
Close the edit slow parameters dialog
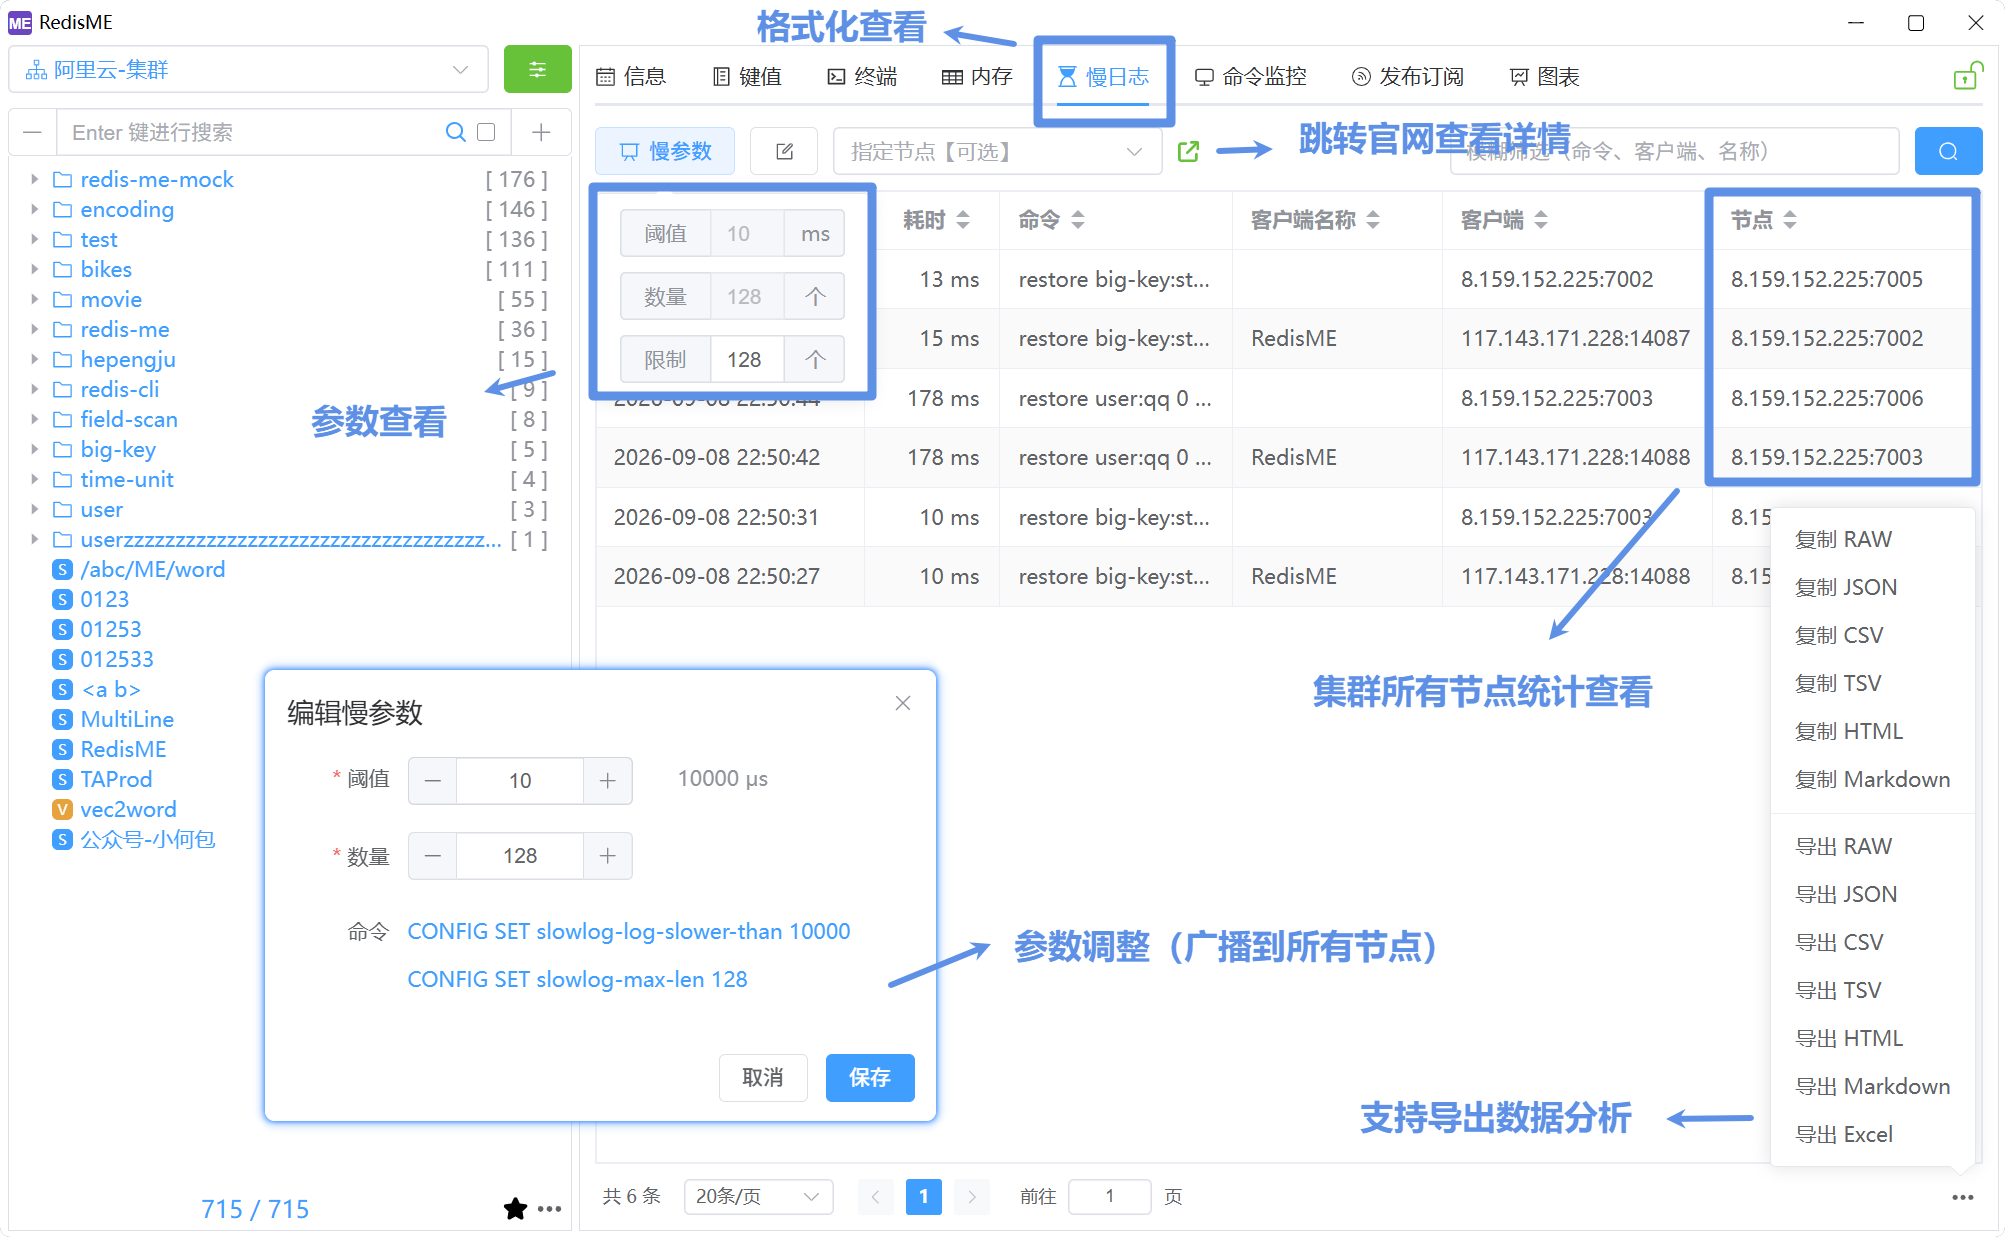[x=903, y=703]
